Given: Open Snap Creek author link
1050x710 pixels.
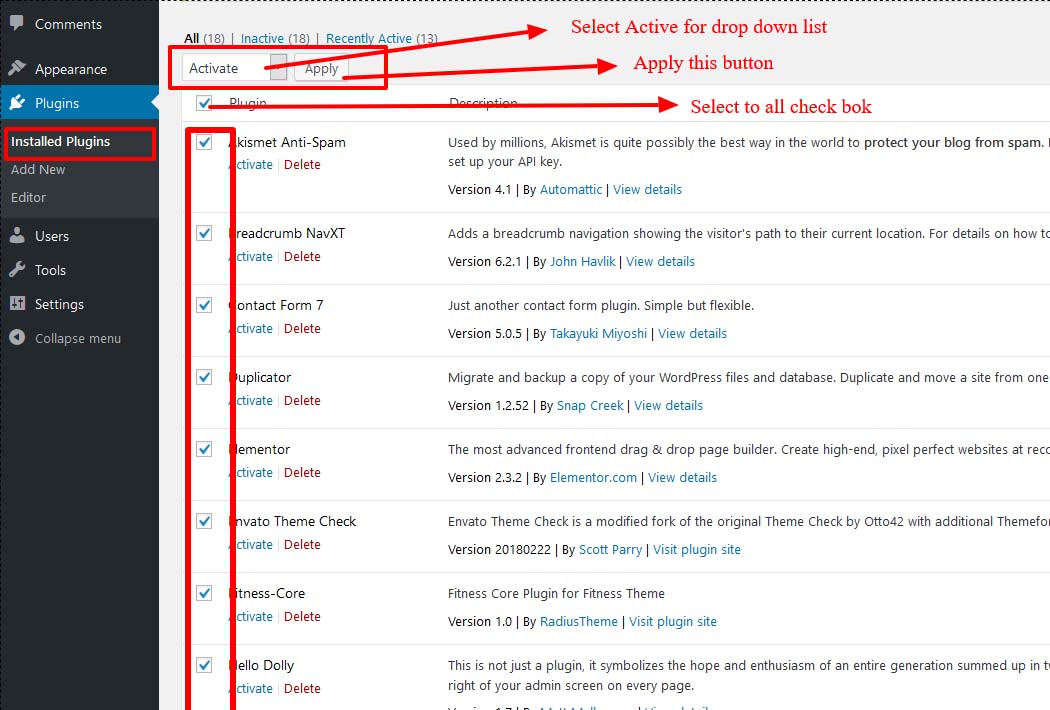Looking at the screenshot, I should coord(590,405).
